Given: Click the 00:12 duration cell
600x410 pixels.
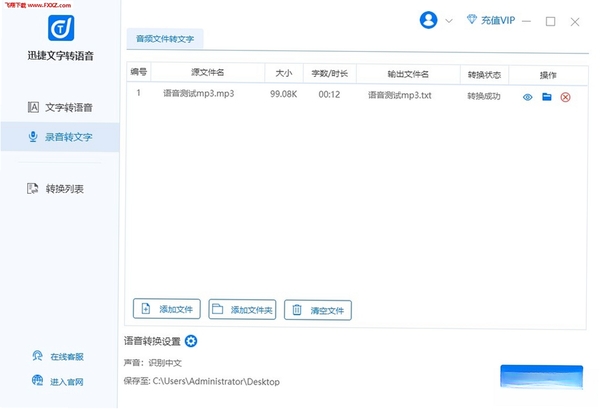Looking at the screenshot, I should coord(329,95).
